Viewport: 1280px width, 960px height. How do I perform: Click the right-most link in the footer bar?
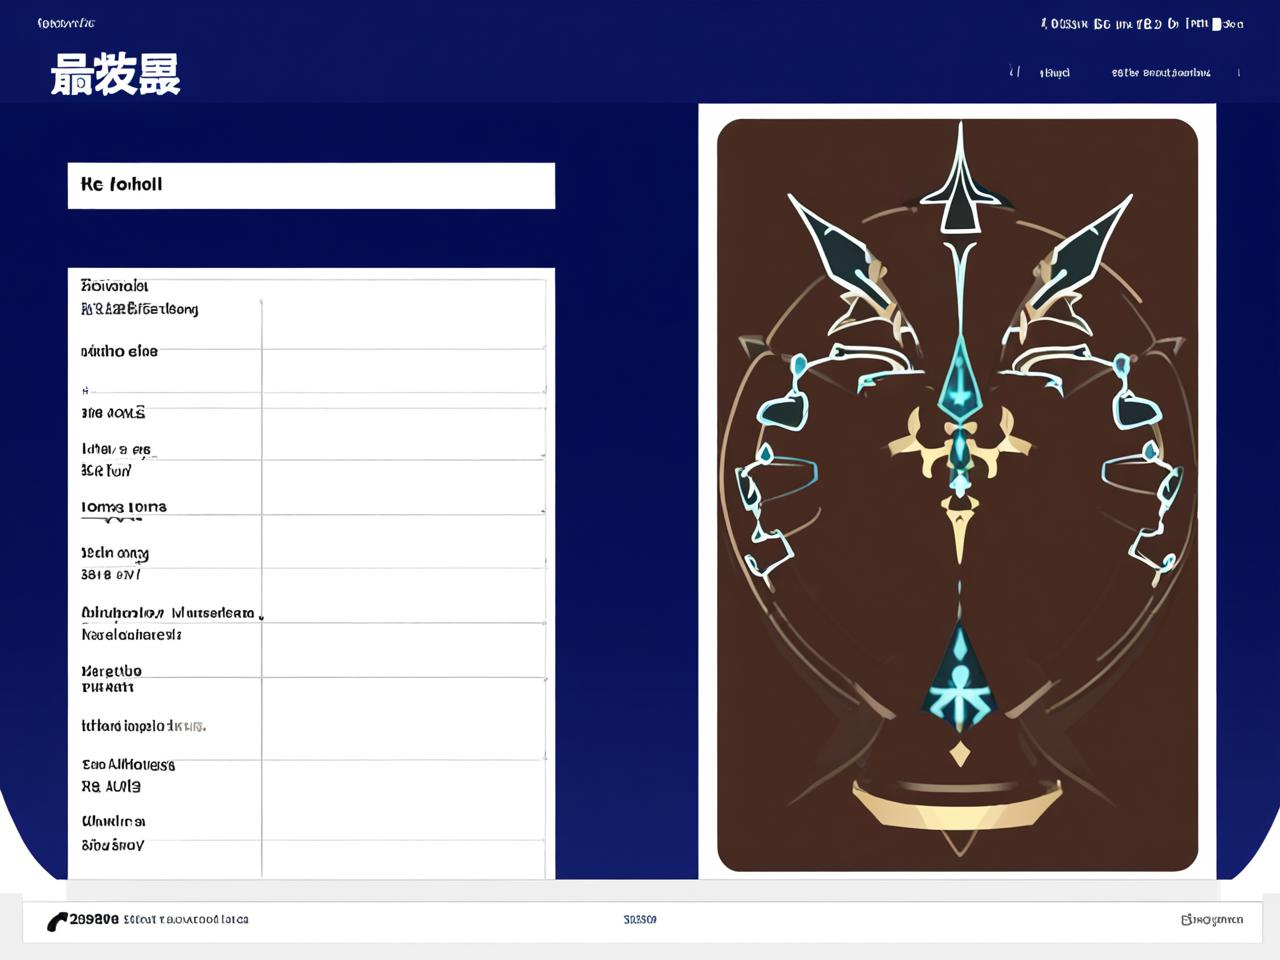click(1211, 920)
